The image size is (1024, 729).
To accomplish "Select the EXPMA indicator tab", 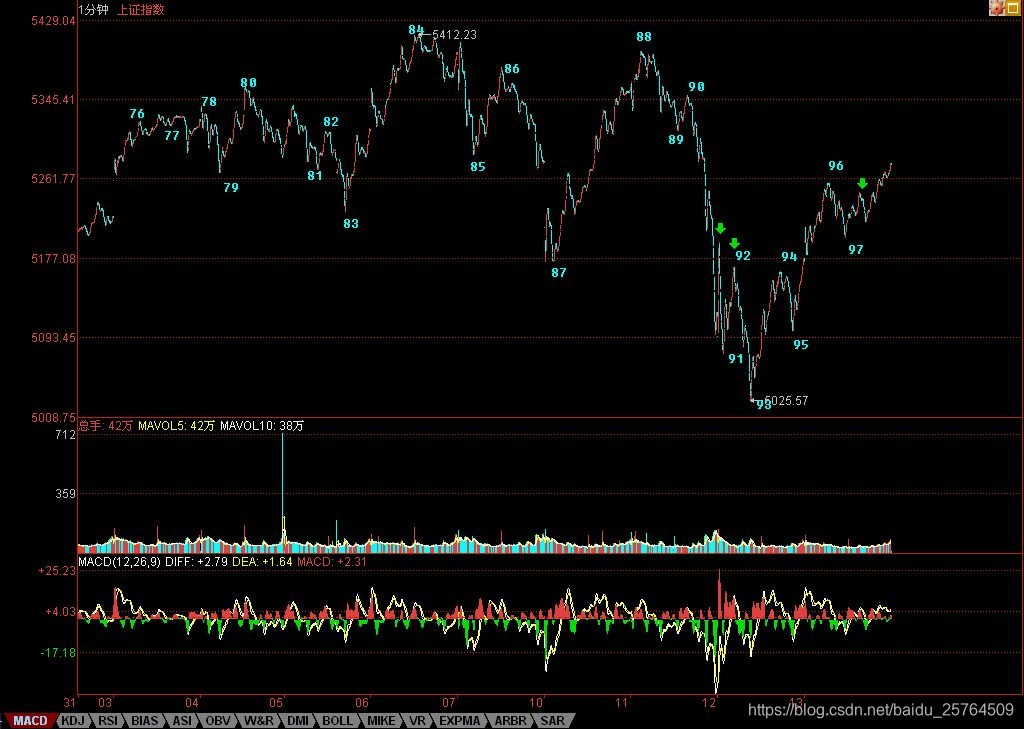I will click(460, 721).
